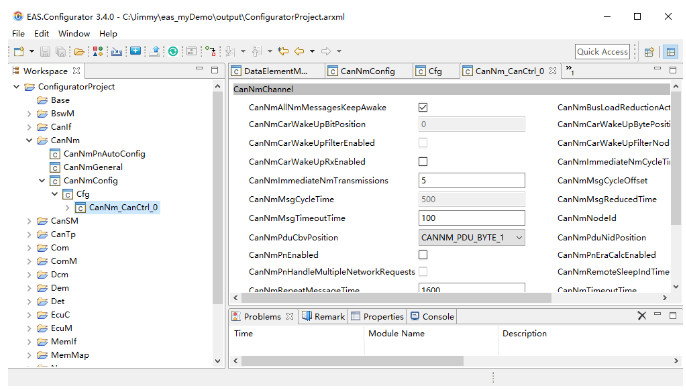Image resolution: width=686 pixels, height=390 pixels.
Task: Enable CanNmPnEnabled checkbox
Action: [x=423, y=255]
